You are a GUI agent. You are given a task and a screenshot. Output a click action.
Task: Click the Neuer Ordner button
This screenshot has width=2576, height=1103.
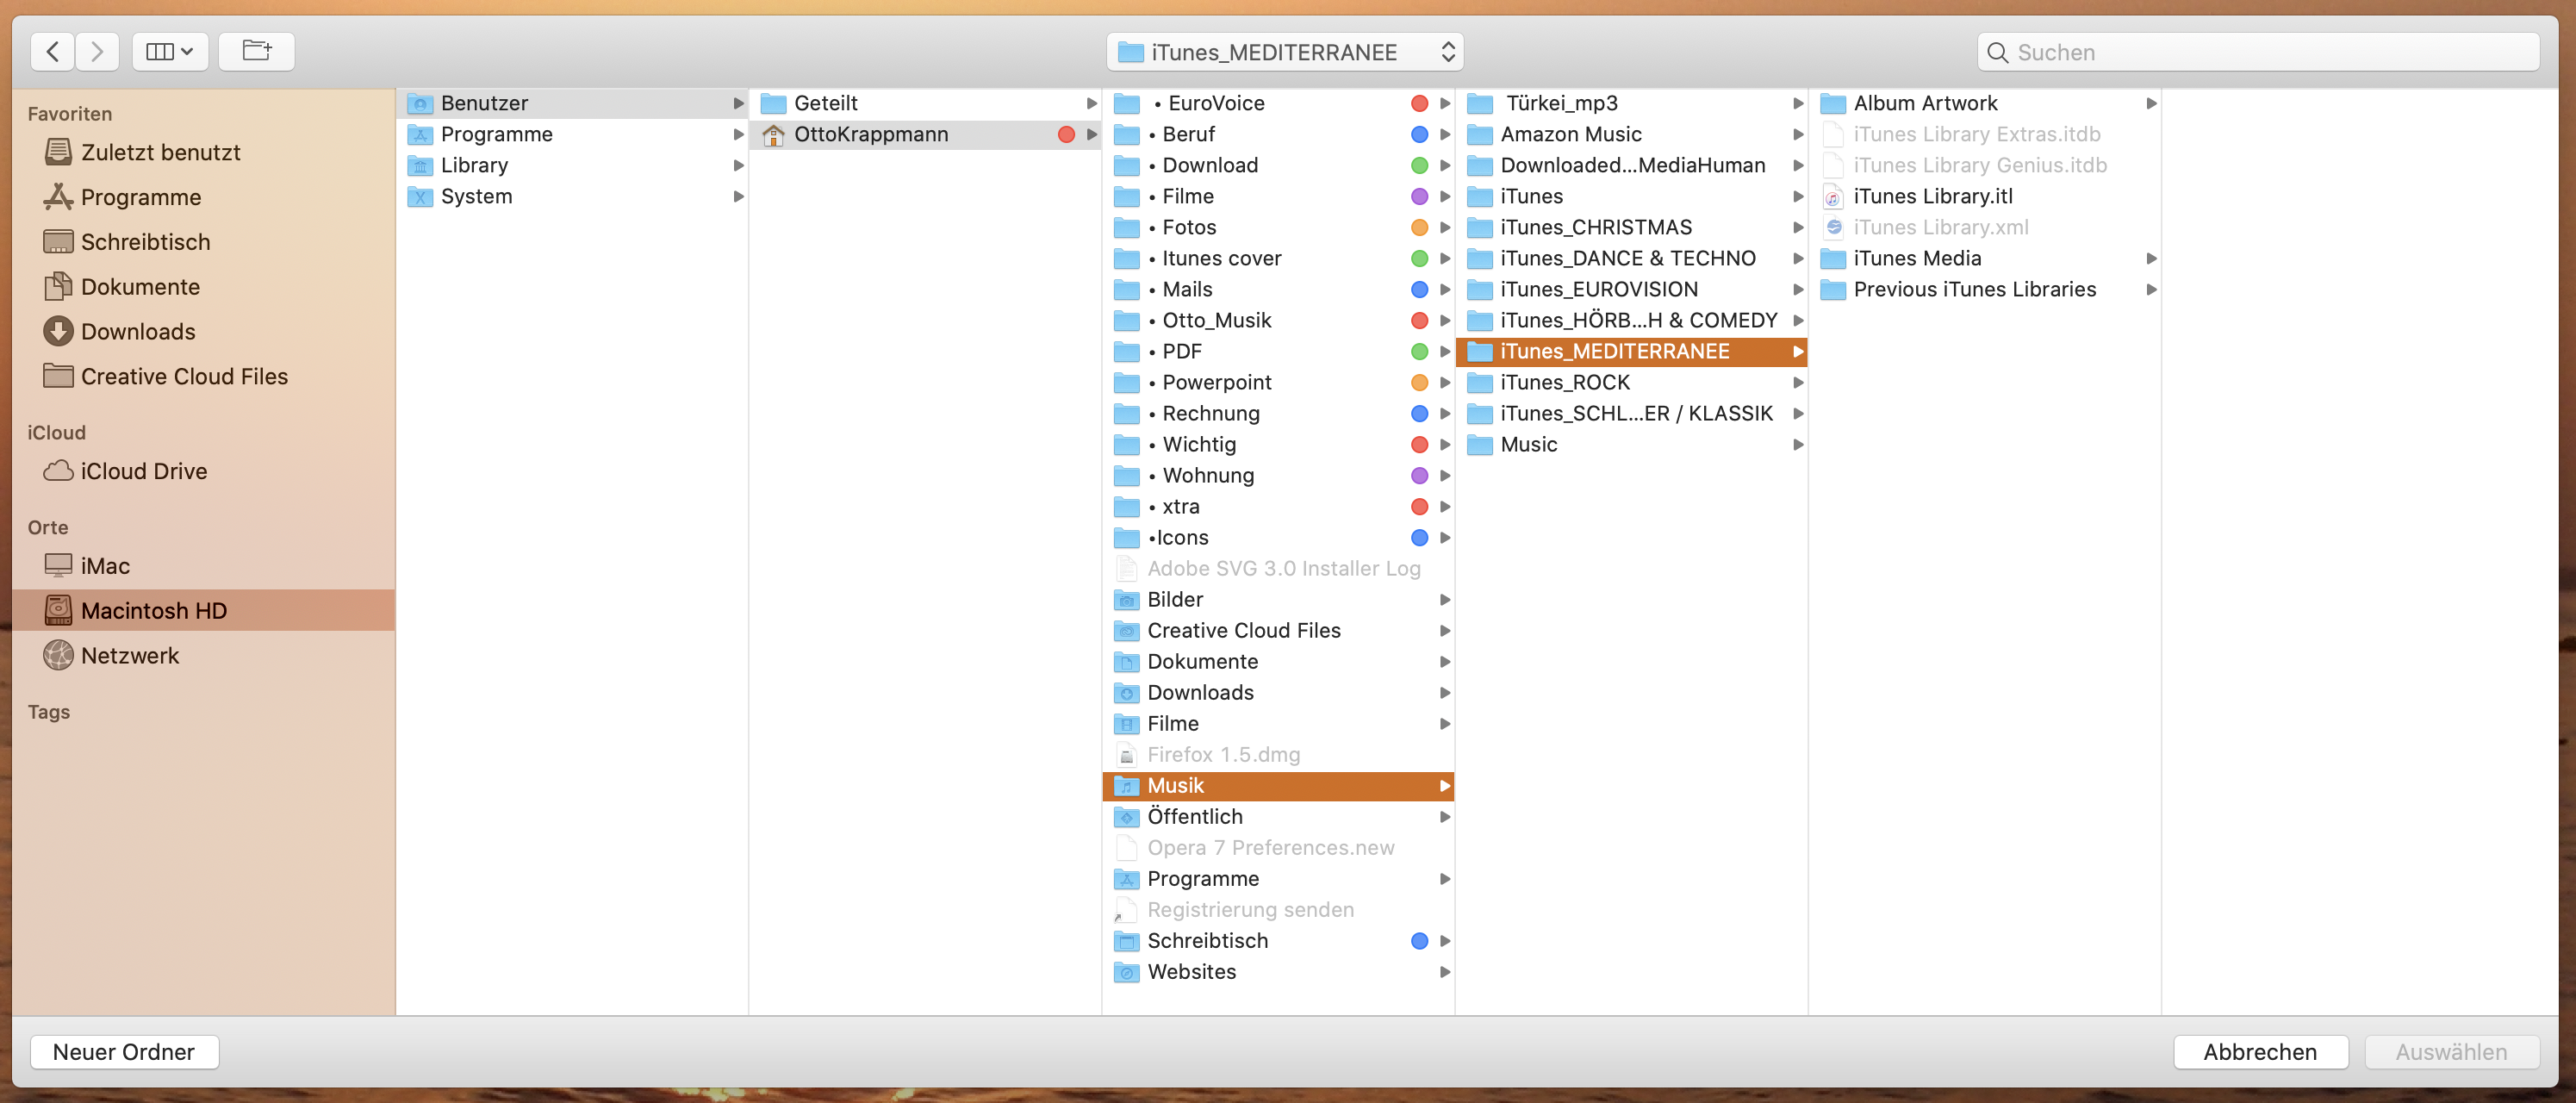[x=124, y=1051]
